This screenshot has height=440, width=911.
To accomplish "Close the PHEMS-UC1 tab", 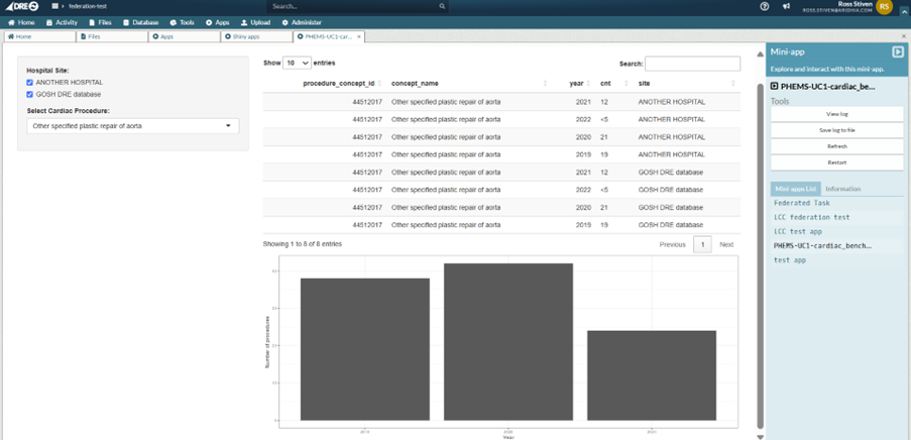I will point(359,37).
